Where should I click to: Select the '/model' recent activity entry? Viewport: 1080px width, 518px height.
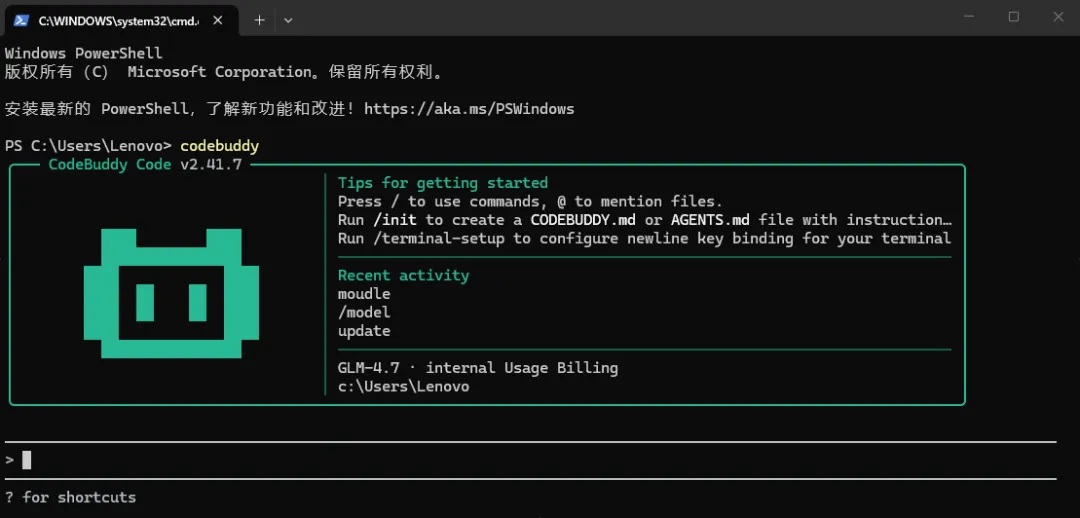coord(364,313)
